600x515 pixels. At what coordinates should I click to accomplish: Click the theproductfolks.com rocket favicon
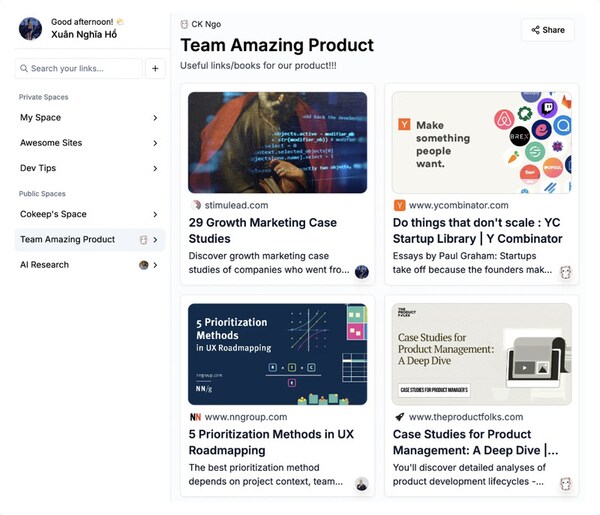click(400, 416)
